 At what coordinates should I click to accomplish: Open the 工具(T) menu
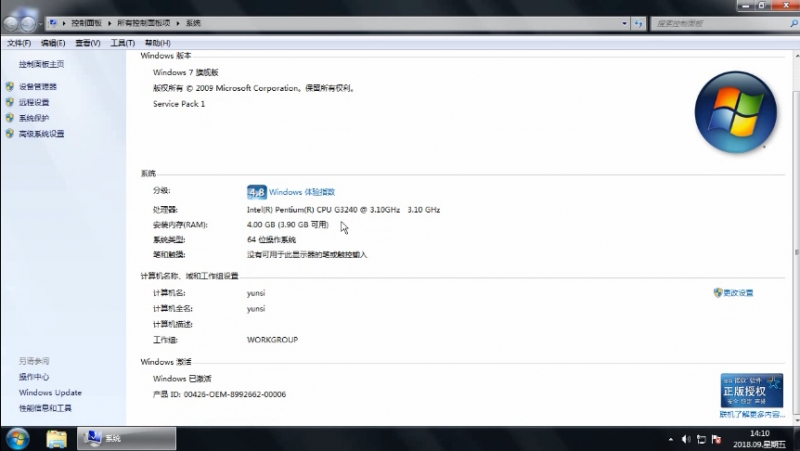123,43
